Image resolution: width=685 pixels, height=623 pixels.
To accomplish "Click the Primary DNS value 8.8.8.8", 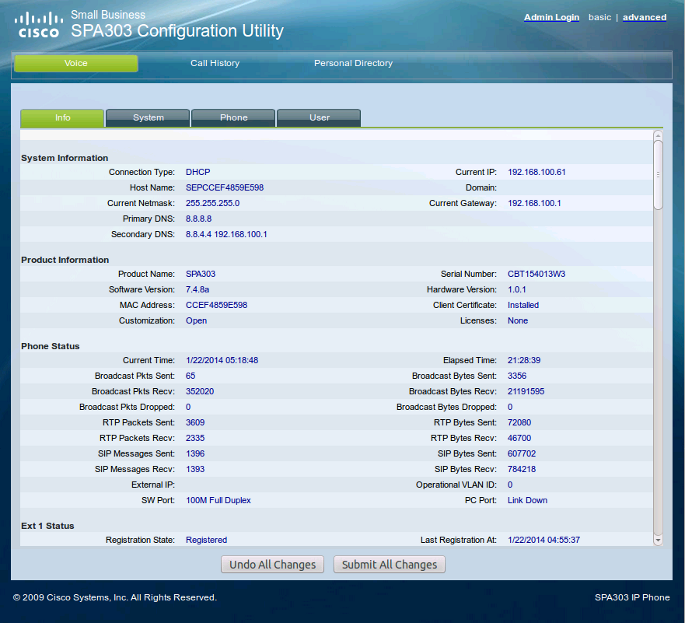I will (x=199, y=219).
